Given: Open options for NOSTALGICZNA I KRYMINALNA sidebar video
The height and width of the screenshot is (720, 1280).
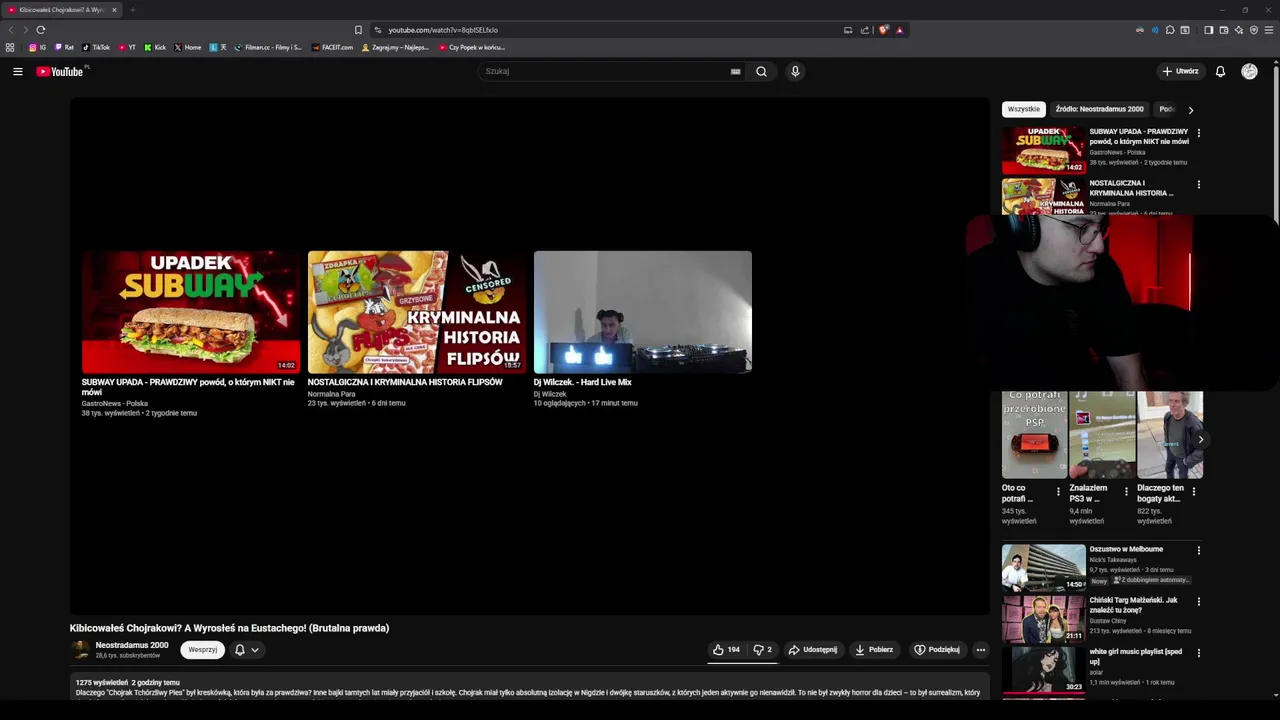Looking at the screenshot, I should pos(1198,185).
